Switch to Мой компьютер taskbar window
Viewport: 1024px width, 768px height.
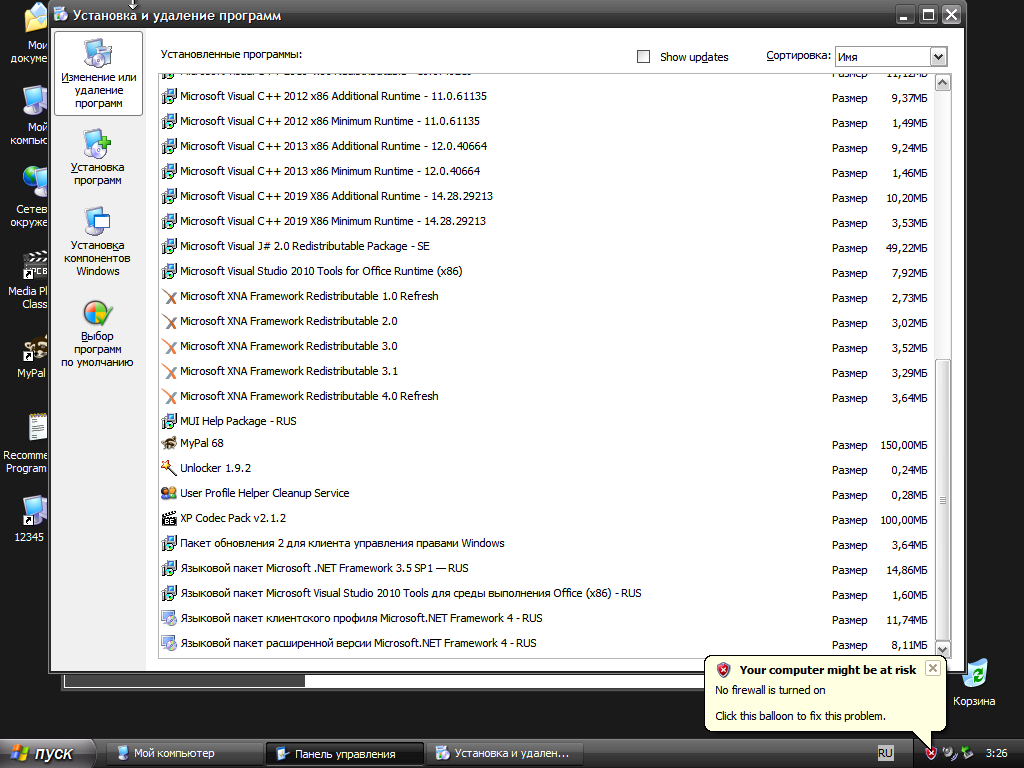pos(184,754)
